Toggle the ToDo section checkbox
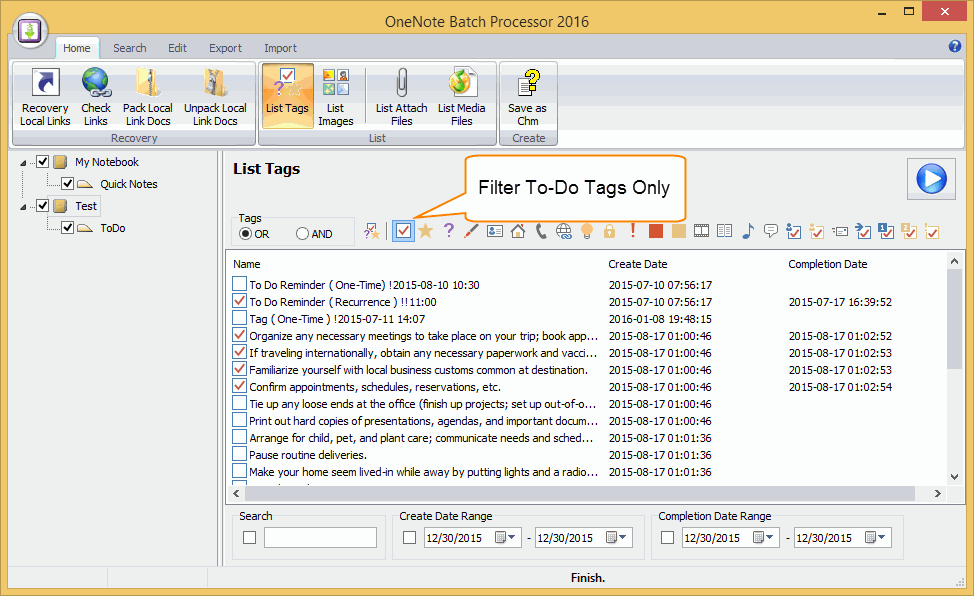 (x=67, y=227)
